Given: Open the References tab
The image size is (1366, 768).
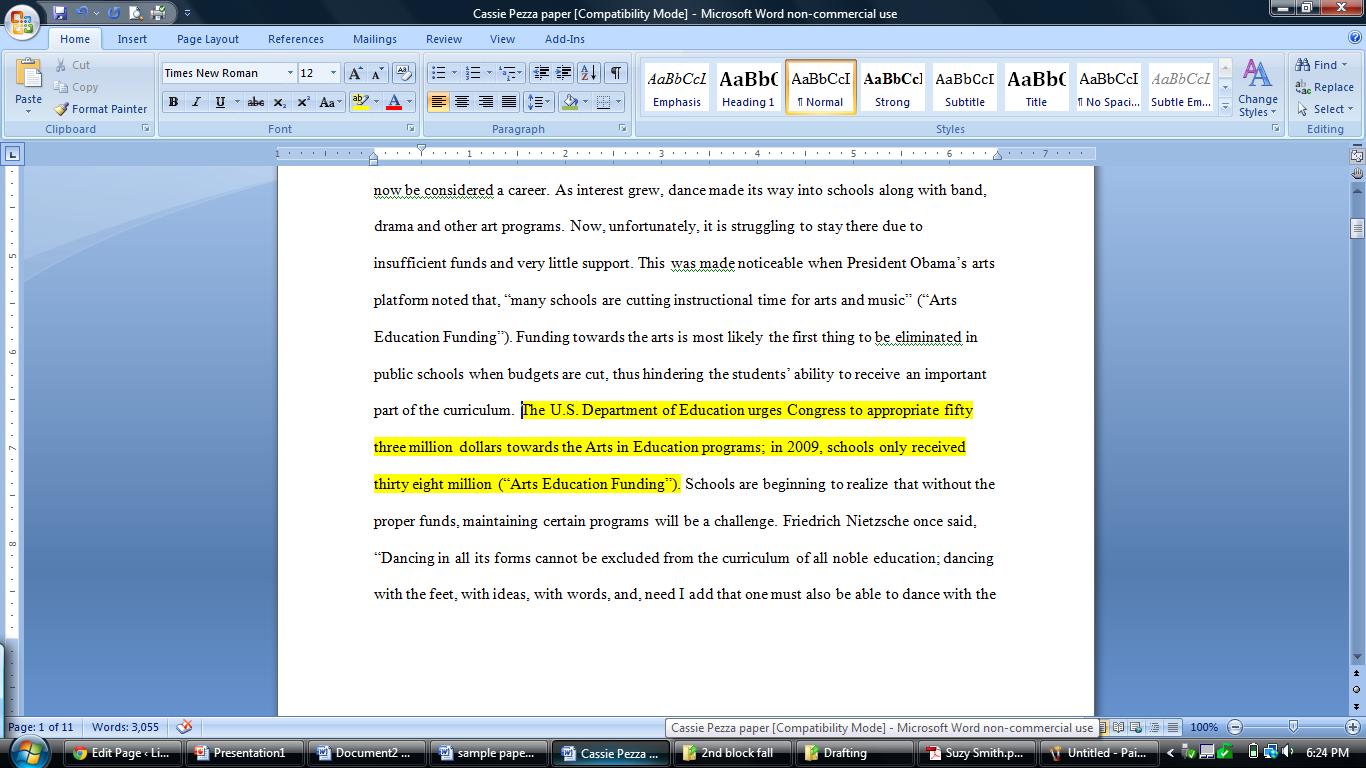Looking at the screenshot, I should (295, 39).
